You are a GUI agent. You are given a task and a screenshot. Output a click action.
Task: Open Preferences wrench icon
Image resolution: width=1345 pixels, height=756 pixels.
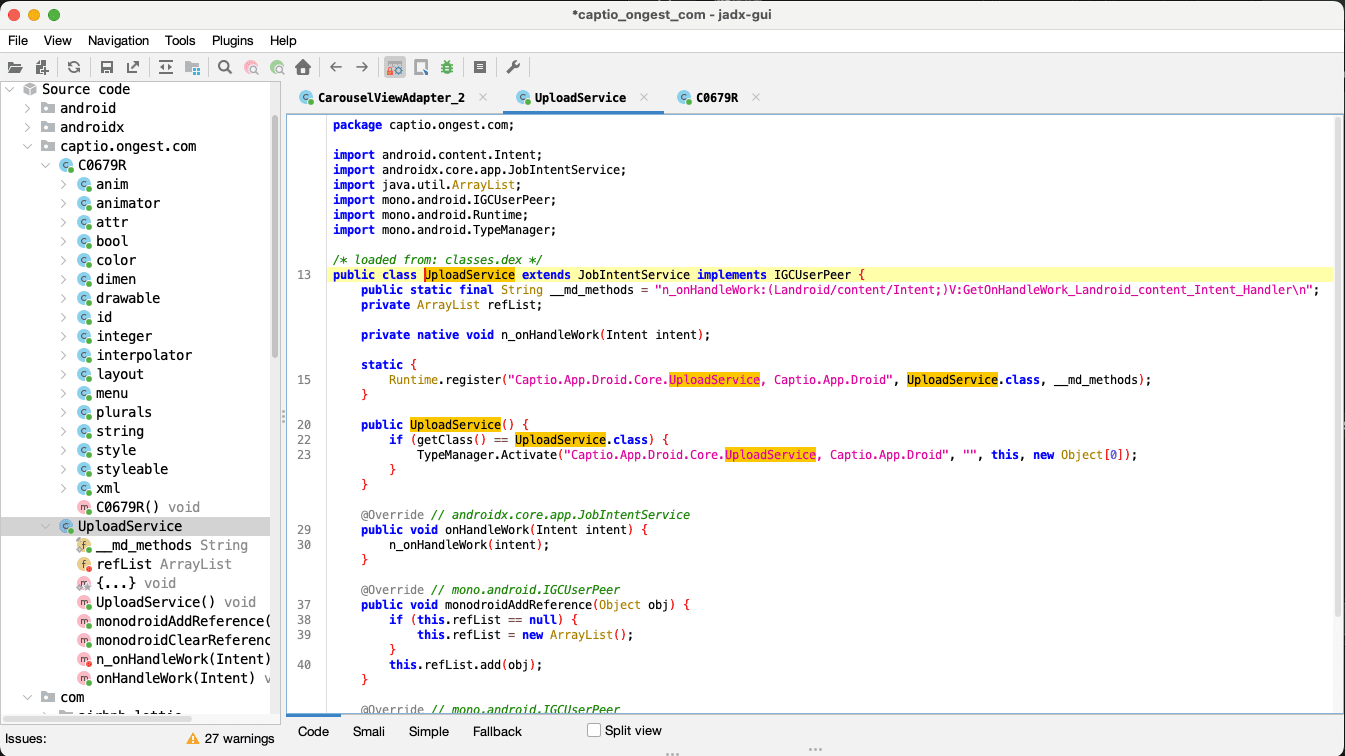click(513, 67)
